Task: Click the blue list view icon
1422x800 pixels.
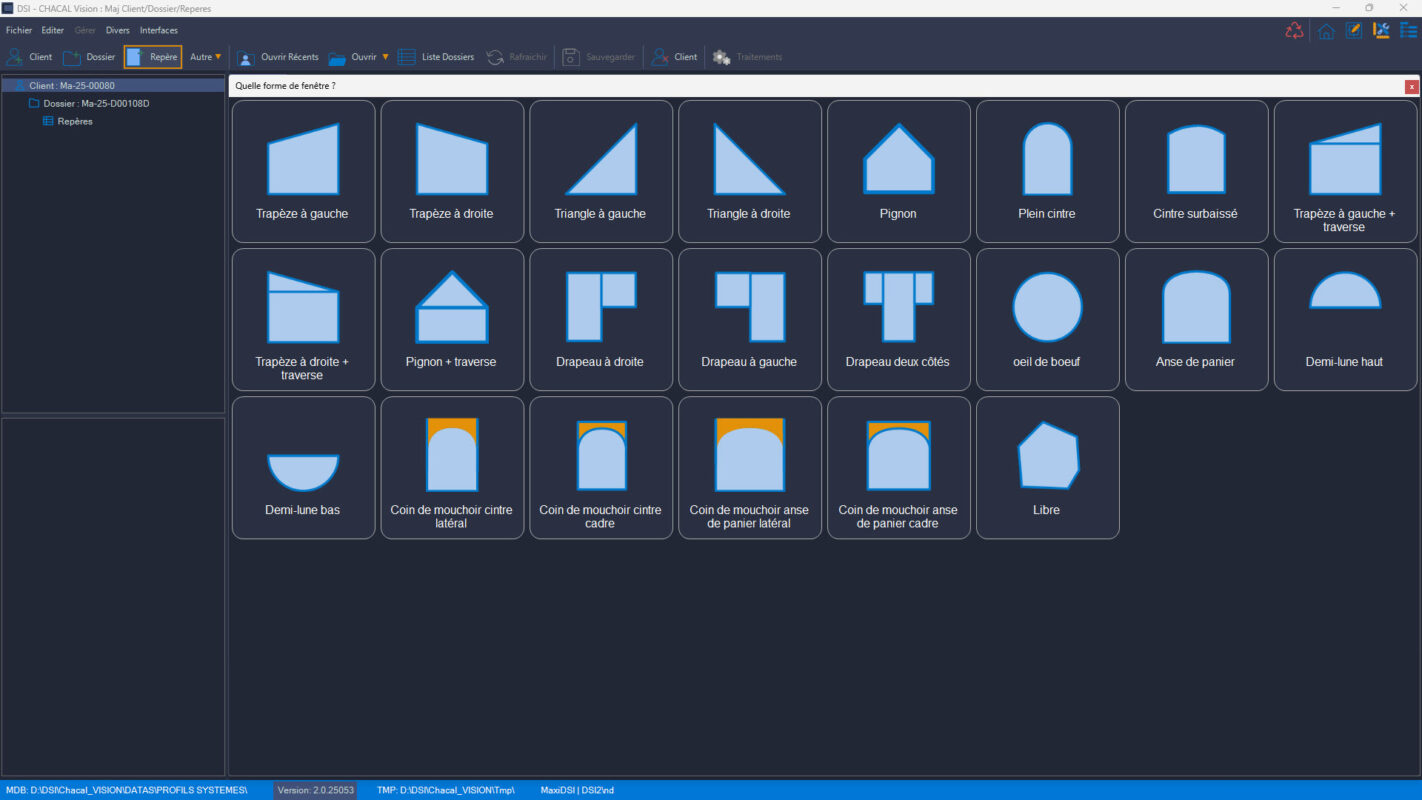Action: (x=1408, y=30)
